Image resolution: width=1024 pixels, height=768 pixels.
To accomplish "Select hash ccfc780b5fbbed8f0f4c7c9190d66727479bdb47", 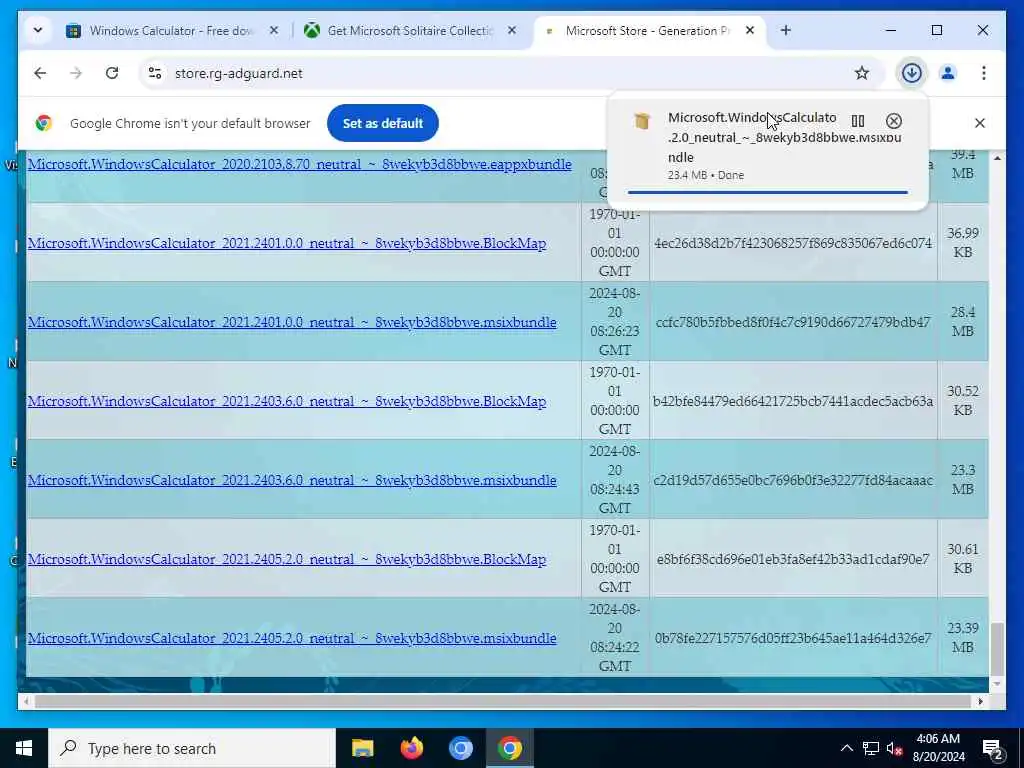I will 793,322.
